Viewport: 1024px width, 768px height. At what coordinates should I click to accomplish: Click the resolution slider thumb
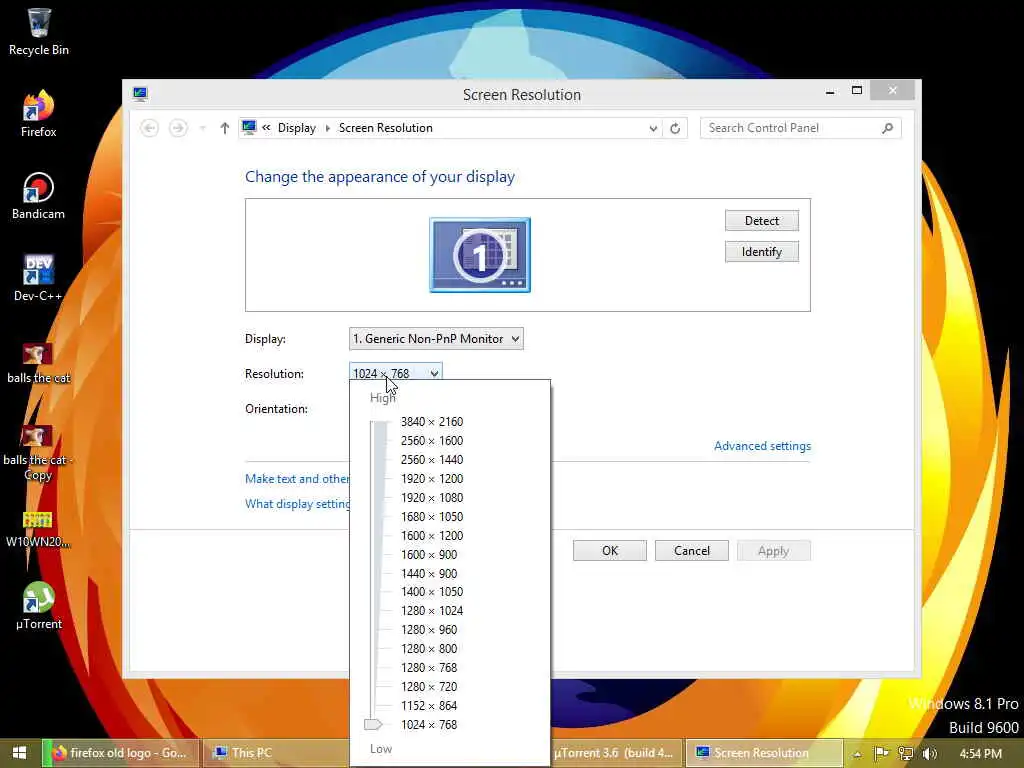[x=373, y=724]
